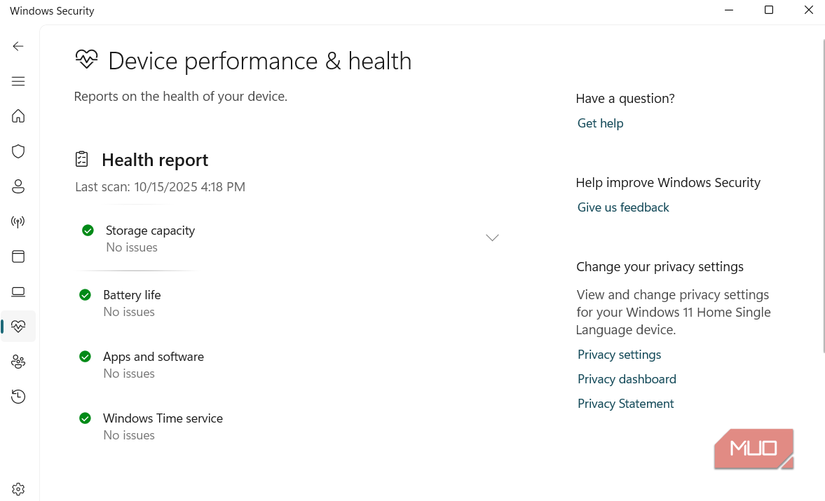Open App & browser control icon
The width and height of the screenshot is (825, 501).
tap(18, 257)
